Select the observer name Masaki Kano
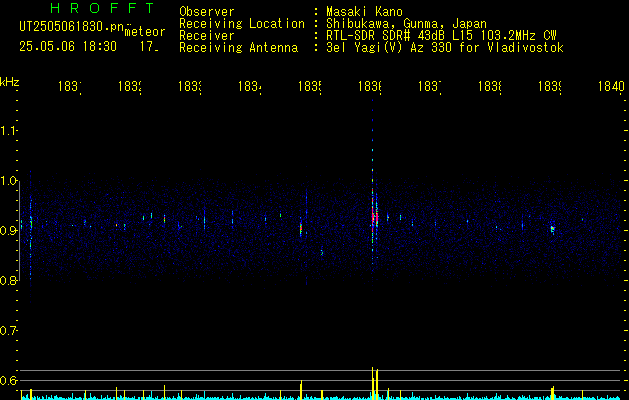 click(x=364, y=11)
